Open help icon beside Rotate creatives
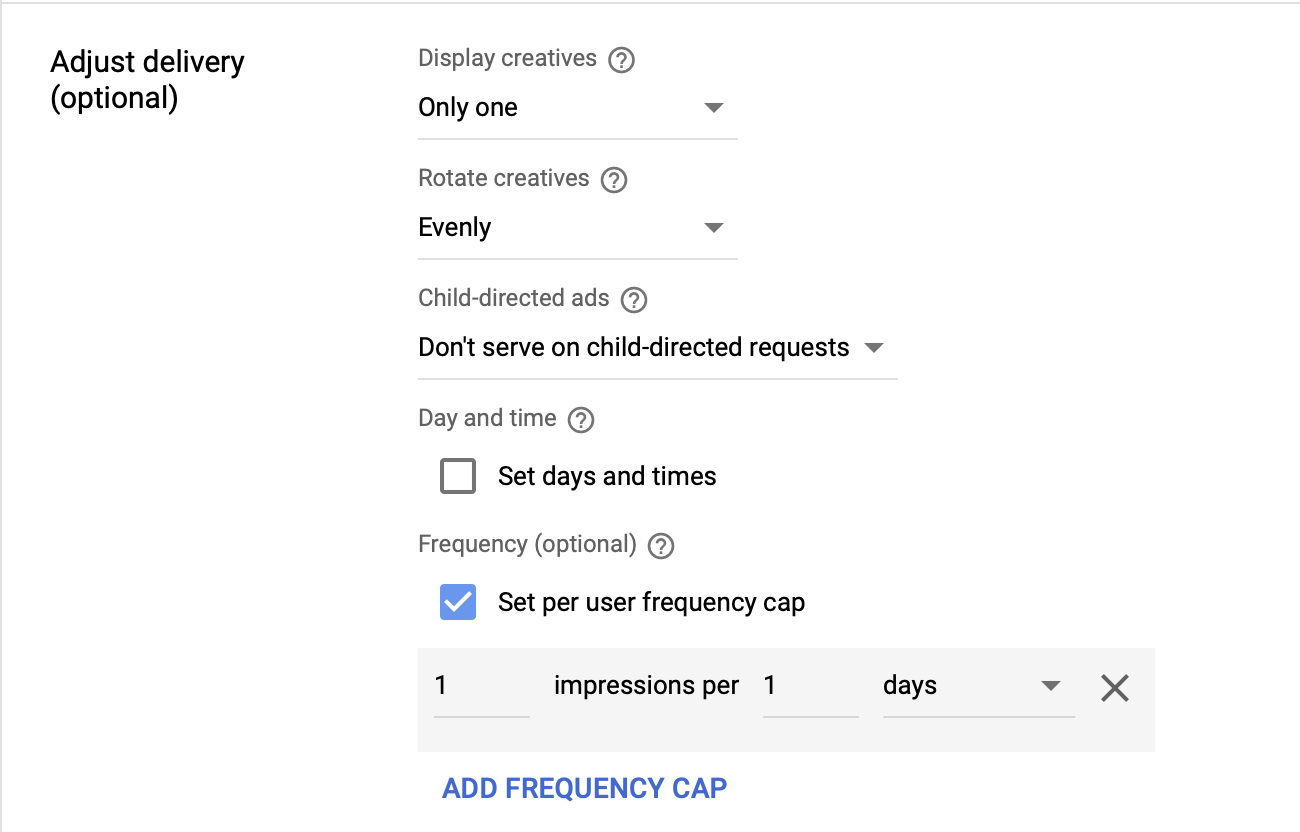Screen dimensions: 1300x832 click(x=614, y=180)
